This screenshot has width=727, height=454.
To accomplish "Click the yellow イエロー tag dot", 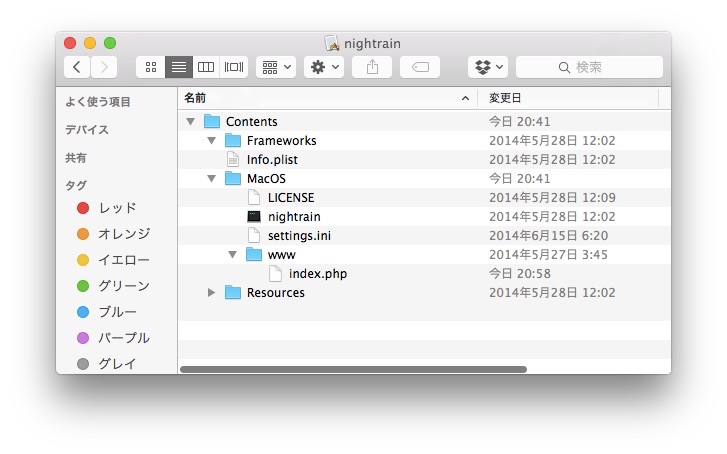I will 83,260.
